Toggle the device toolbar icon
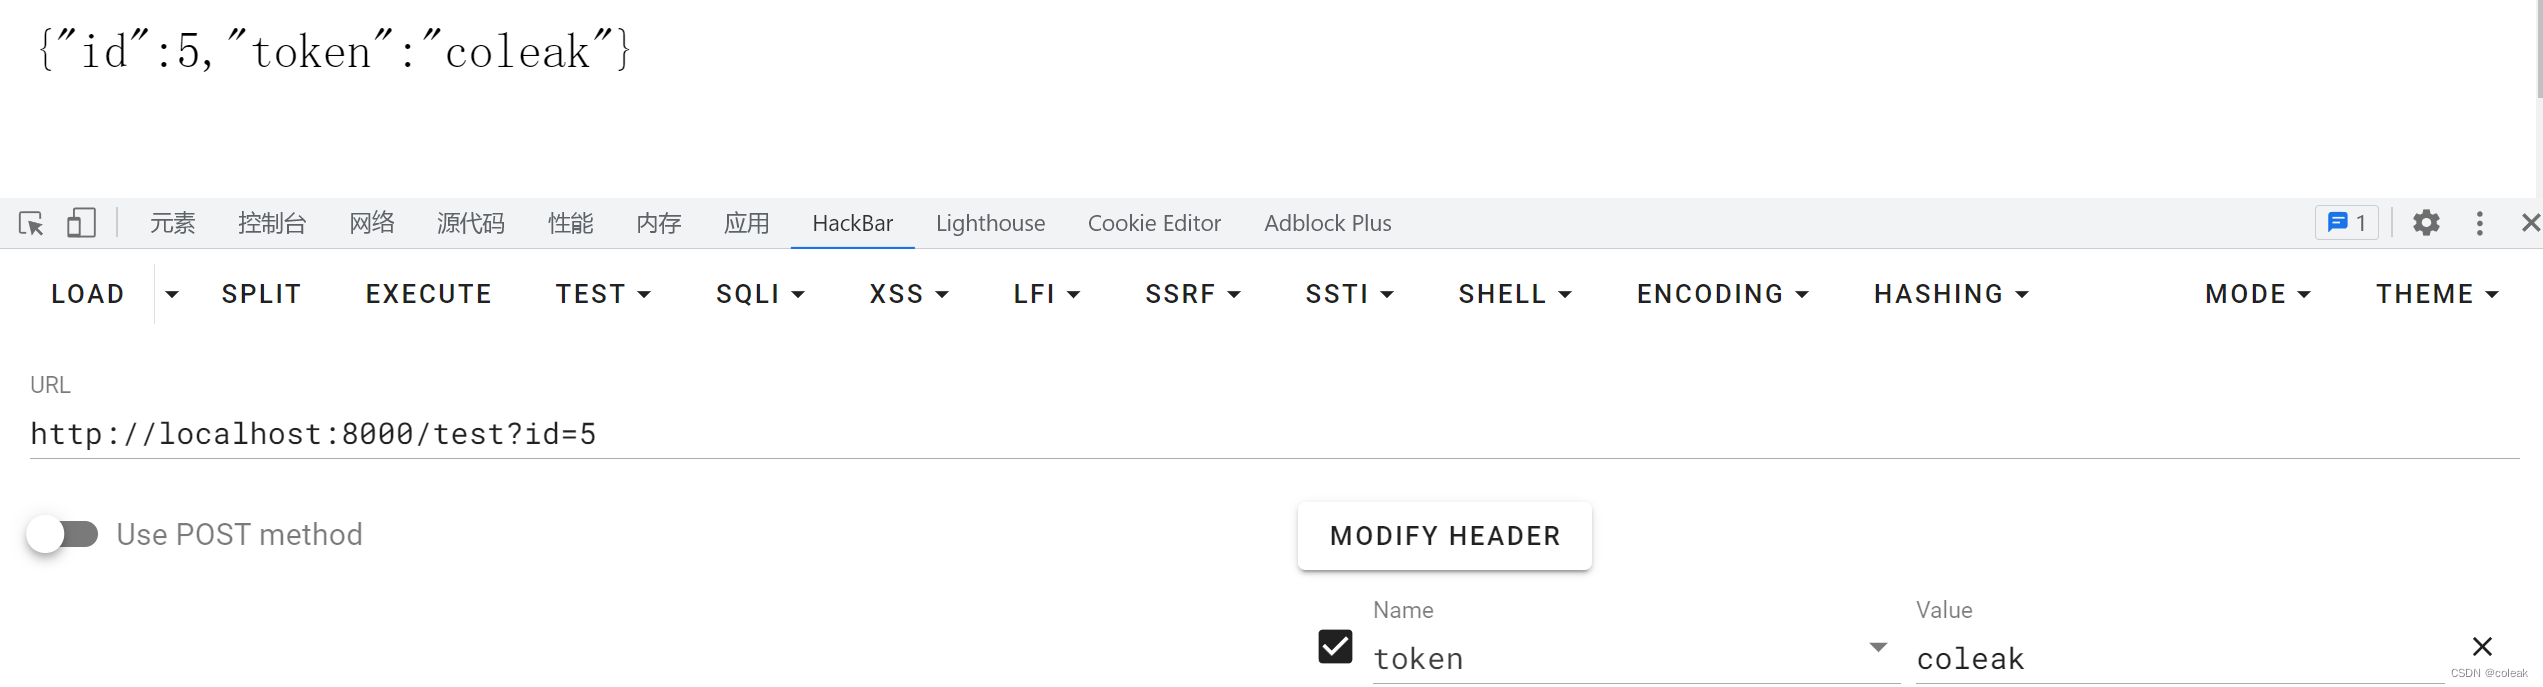2543x687 pixels. (81, 223)
